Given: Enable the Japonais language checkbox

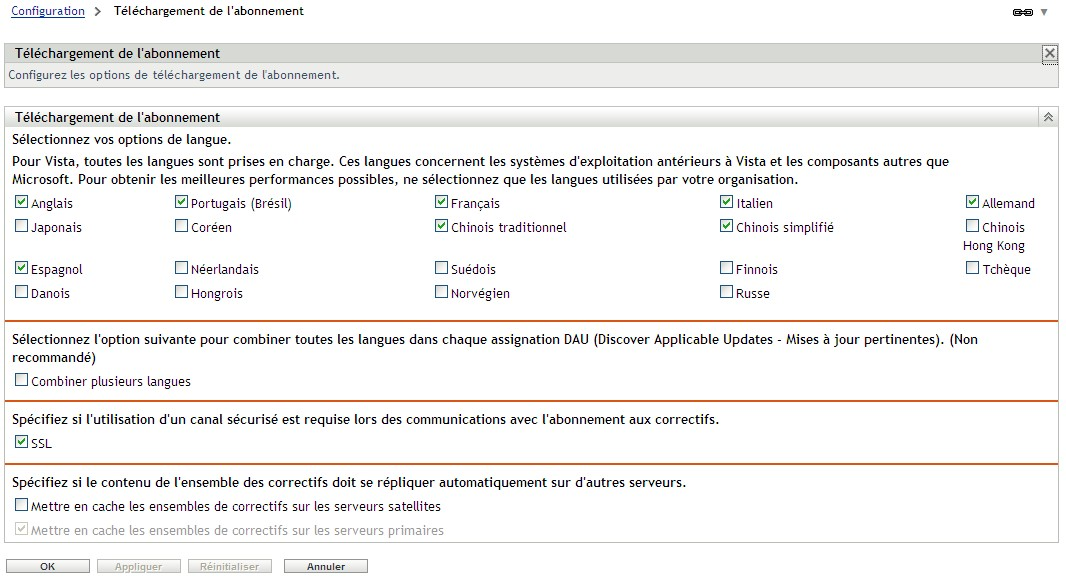Looking at the screenshot, I should click(21, 227).
